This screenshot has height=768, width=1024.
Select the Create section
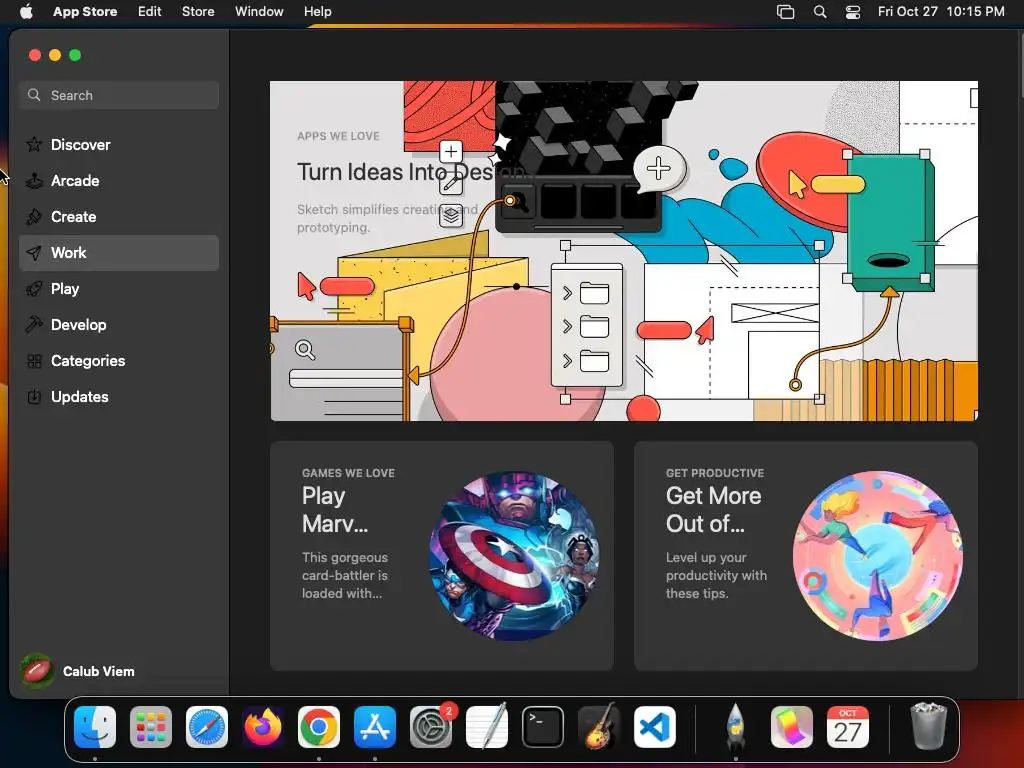(119, 216)
